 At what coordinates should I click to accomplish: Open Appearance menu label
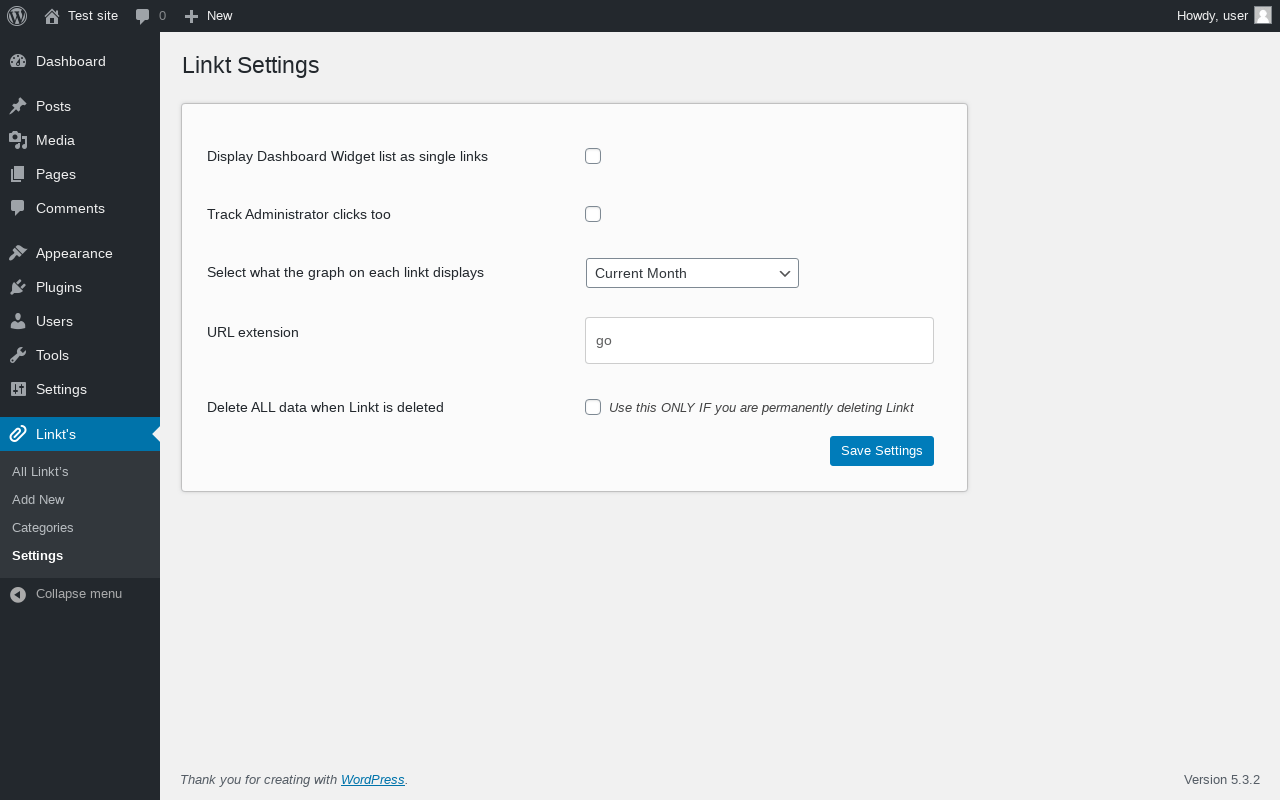(74, 253)
